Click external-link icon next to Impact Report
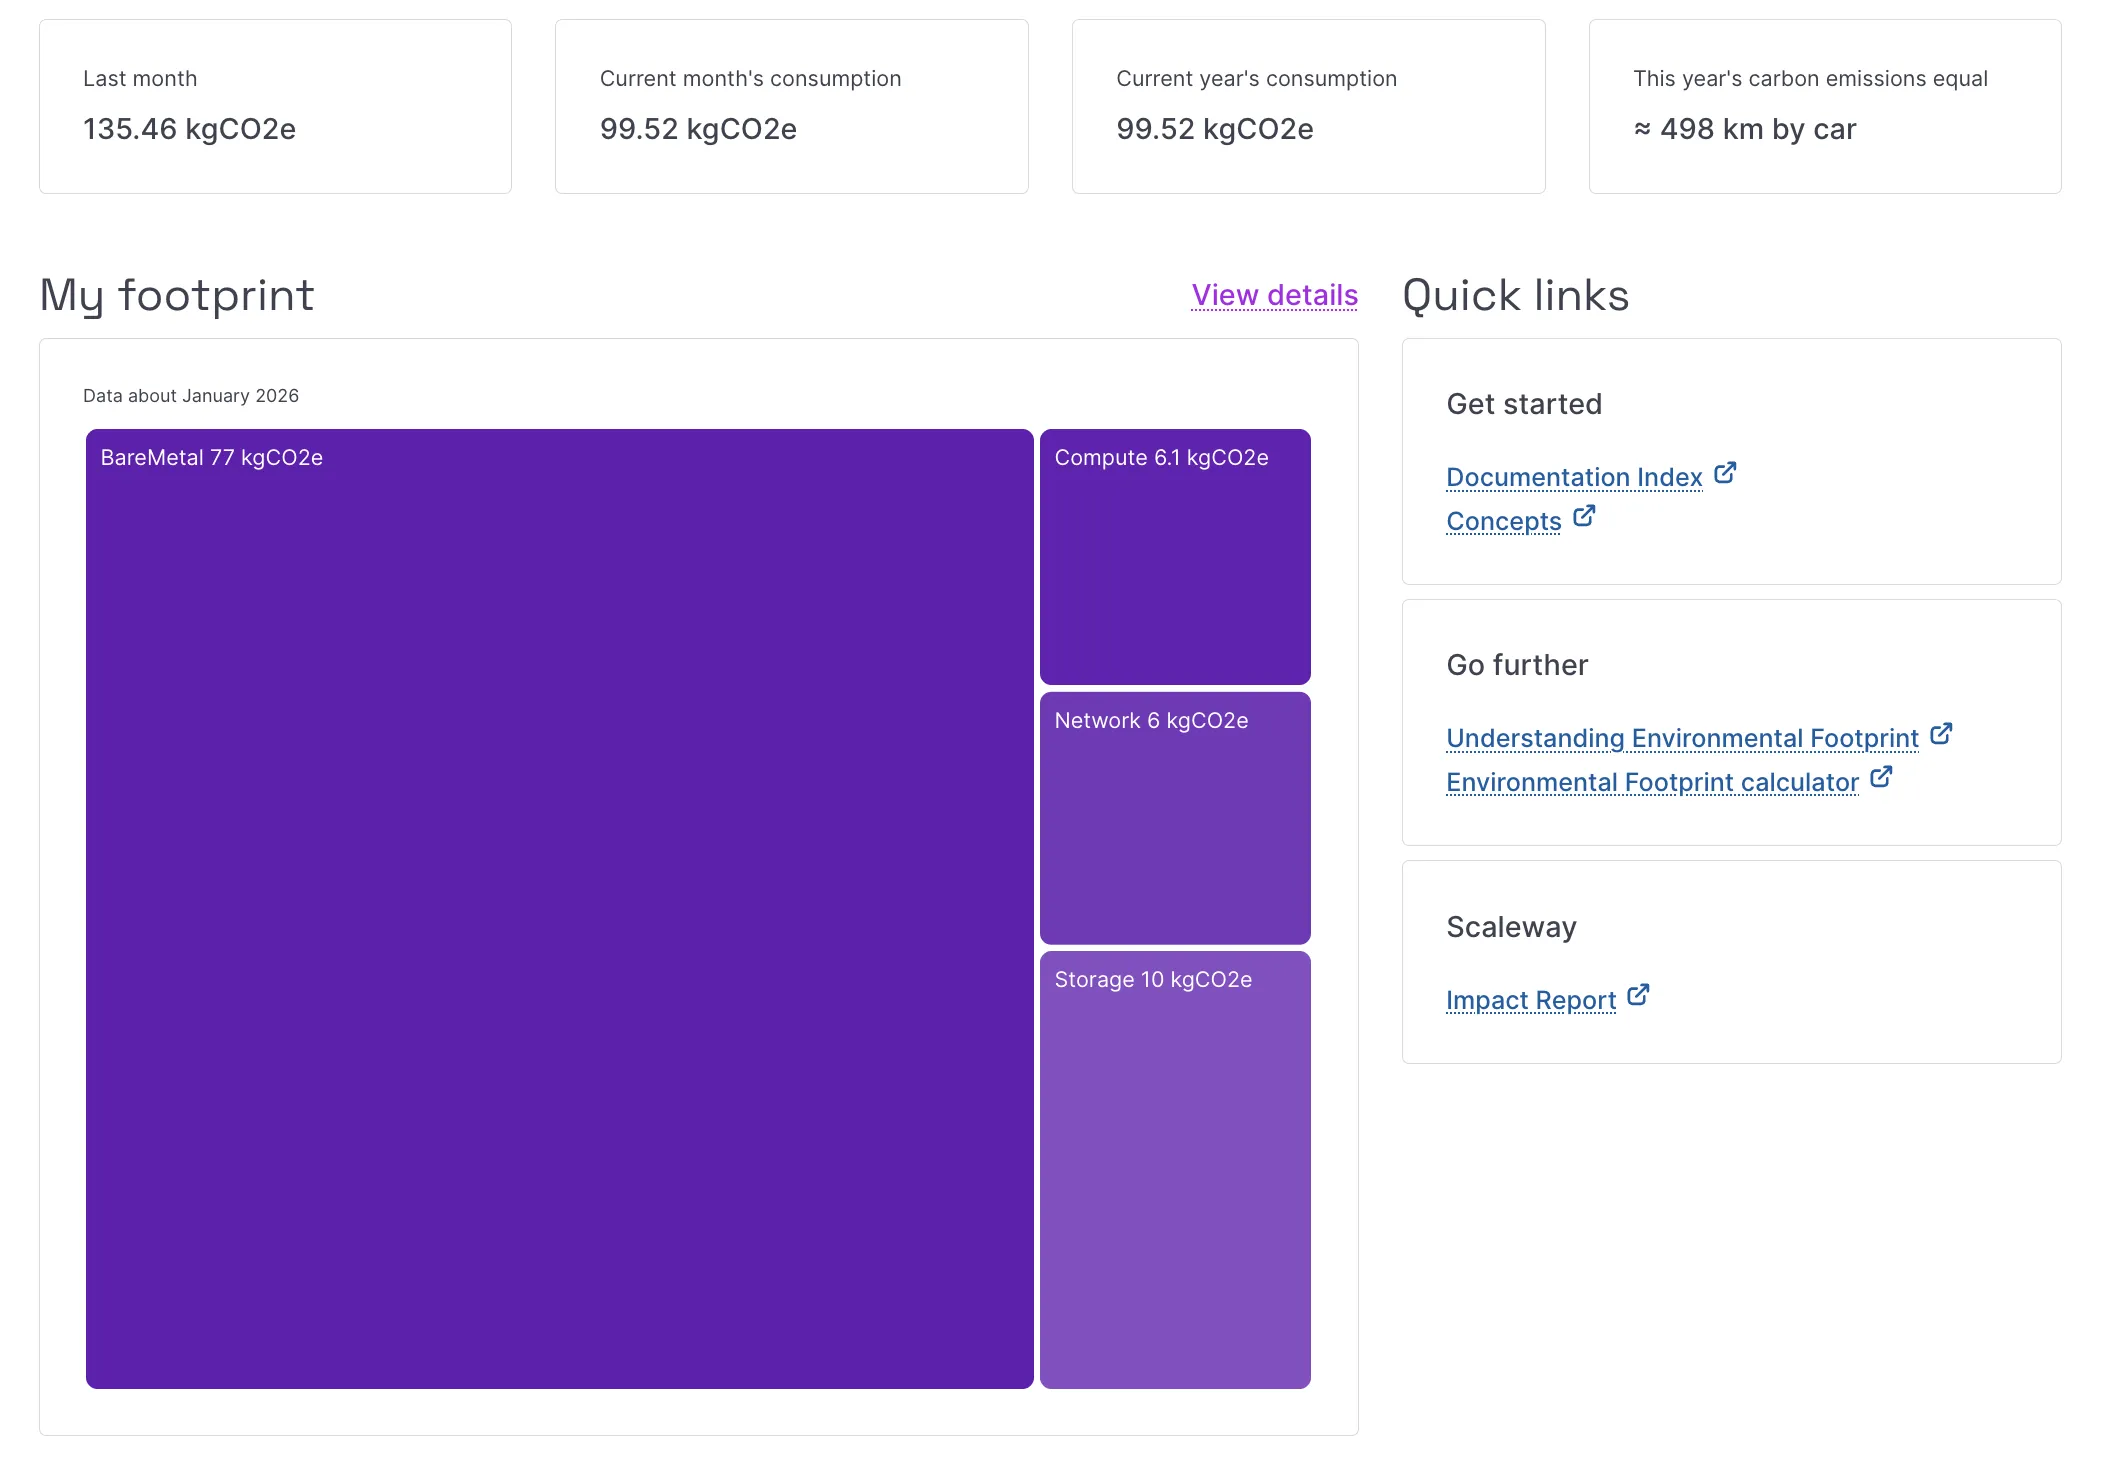 click(1637, 995)
